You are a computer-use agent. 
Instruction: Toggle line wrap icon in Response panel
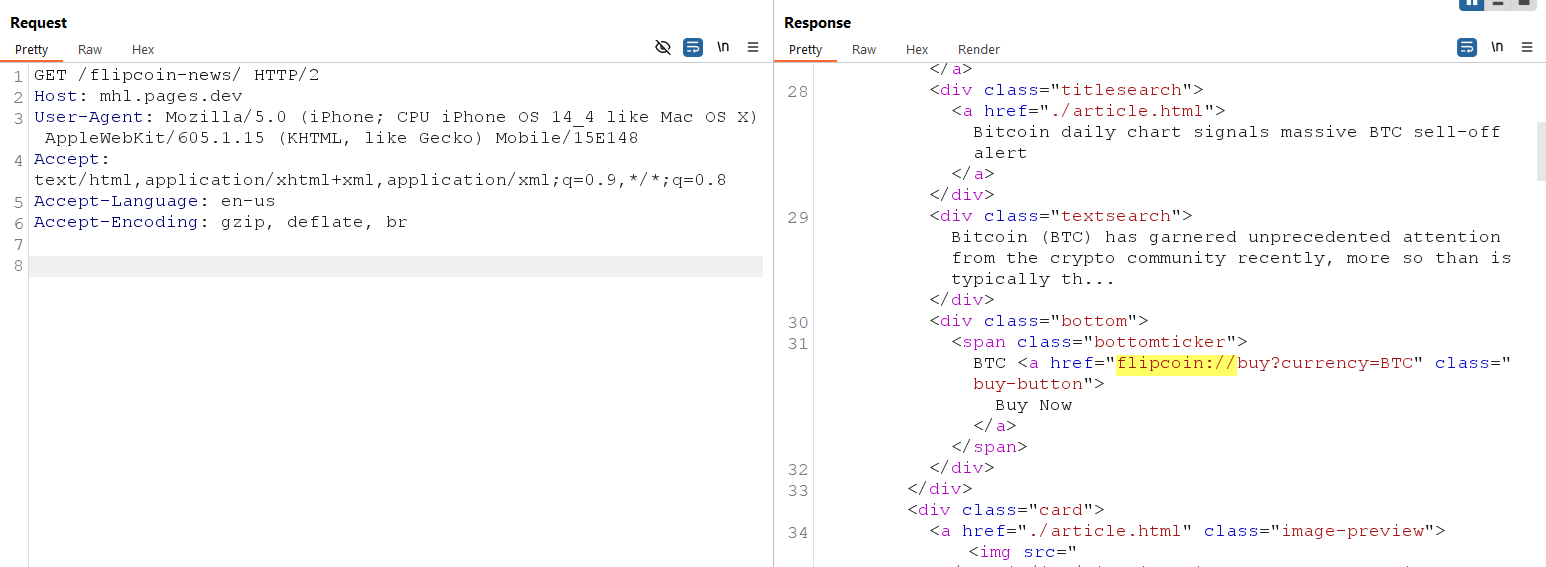click(x=1466, y=47)
